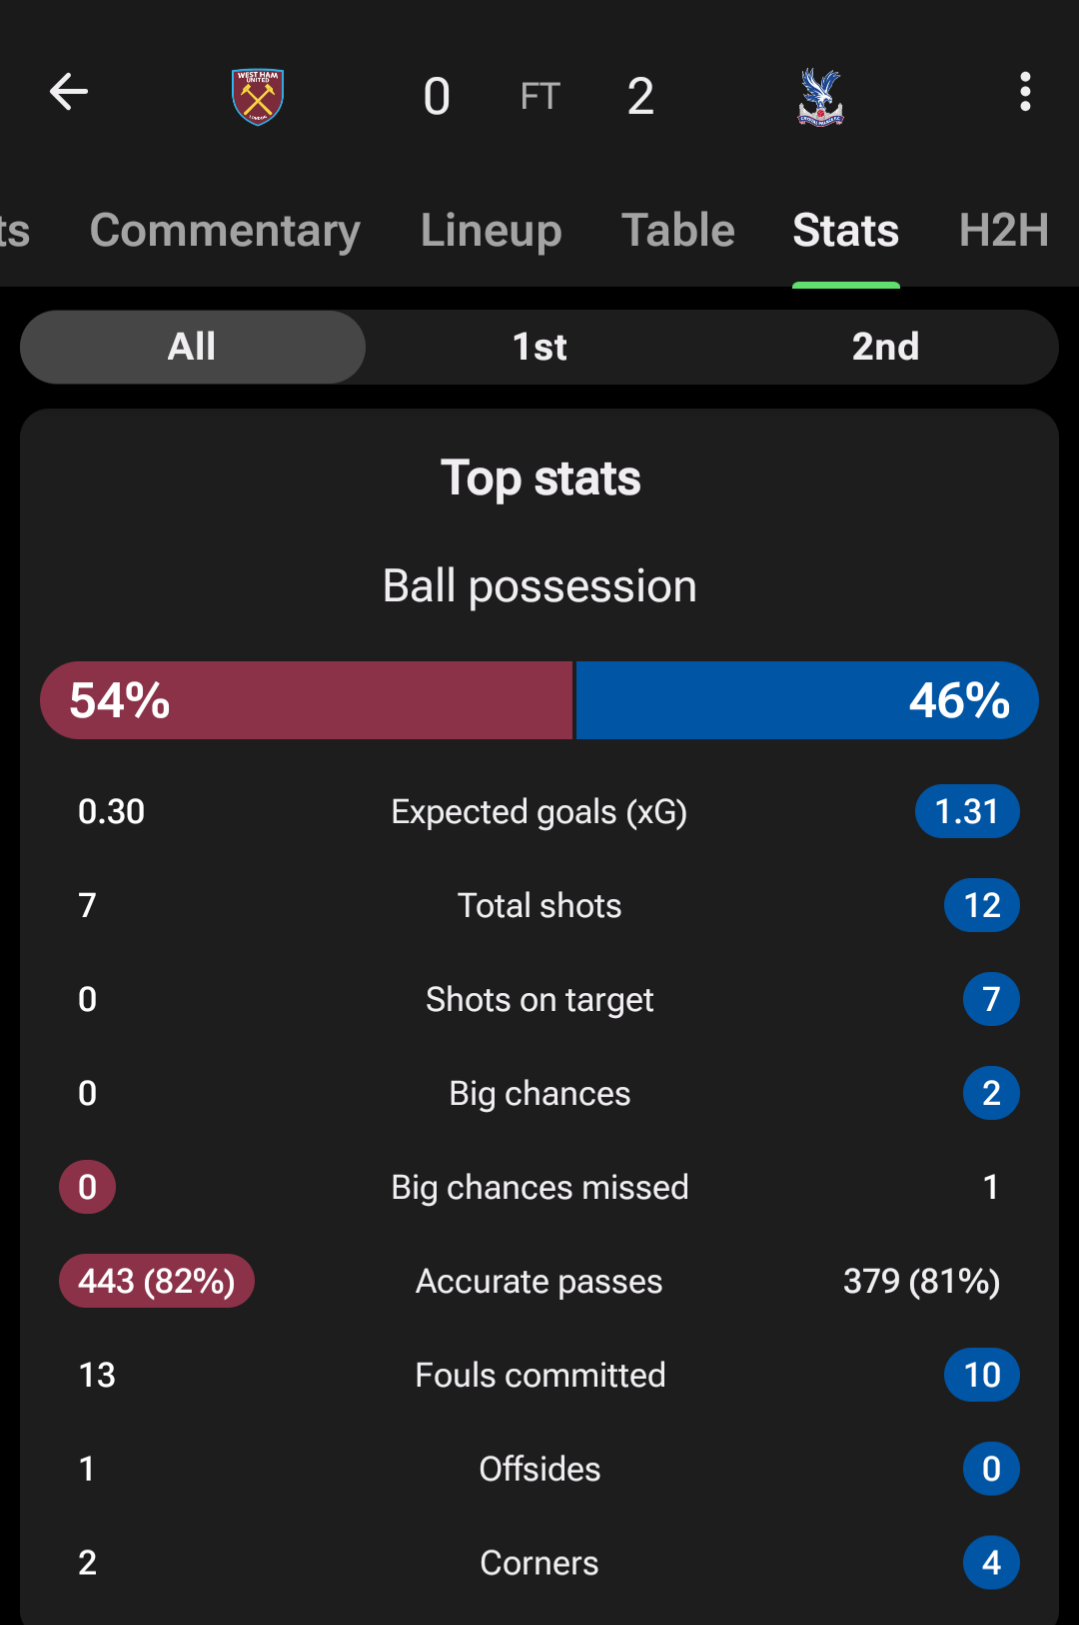Select the Expected goals (xG) row label
This screenshot has height=1625, width=1079.
point(539,812)
